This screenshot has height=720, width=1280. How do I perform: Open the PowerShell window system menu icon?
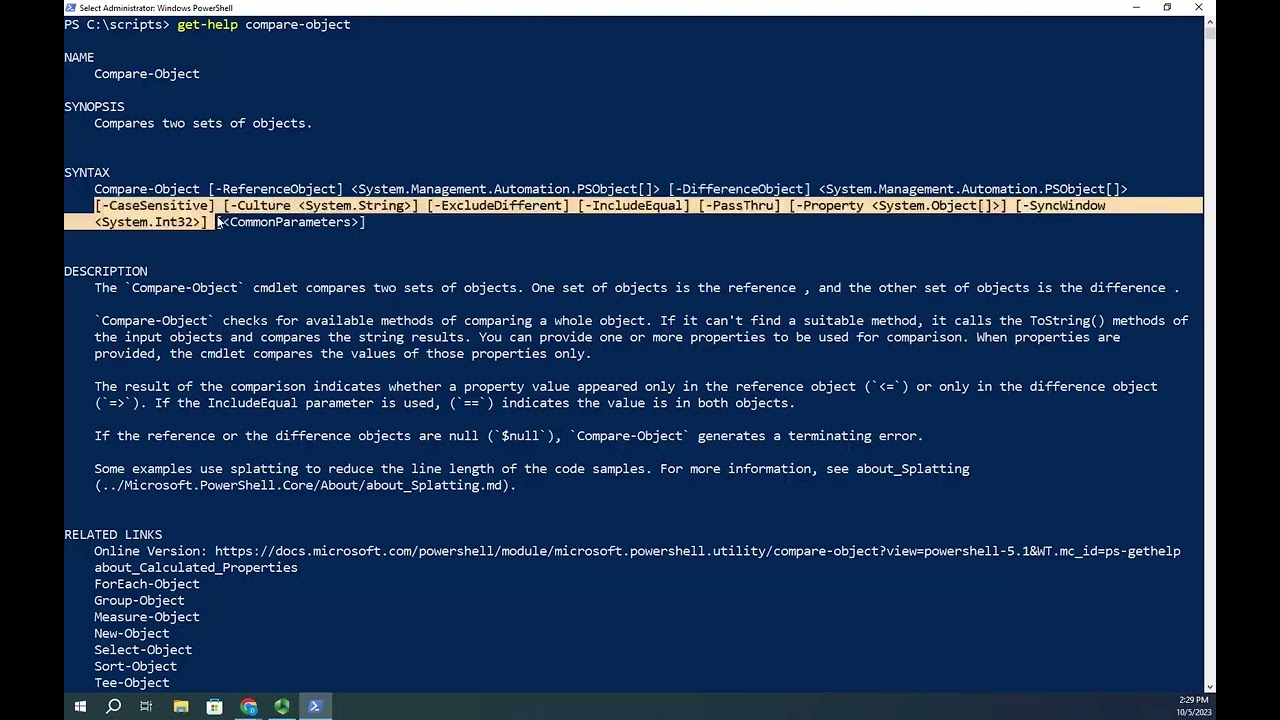pos(71,8)
